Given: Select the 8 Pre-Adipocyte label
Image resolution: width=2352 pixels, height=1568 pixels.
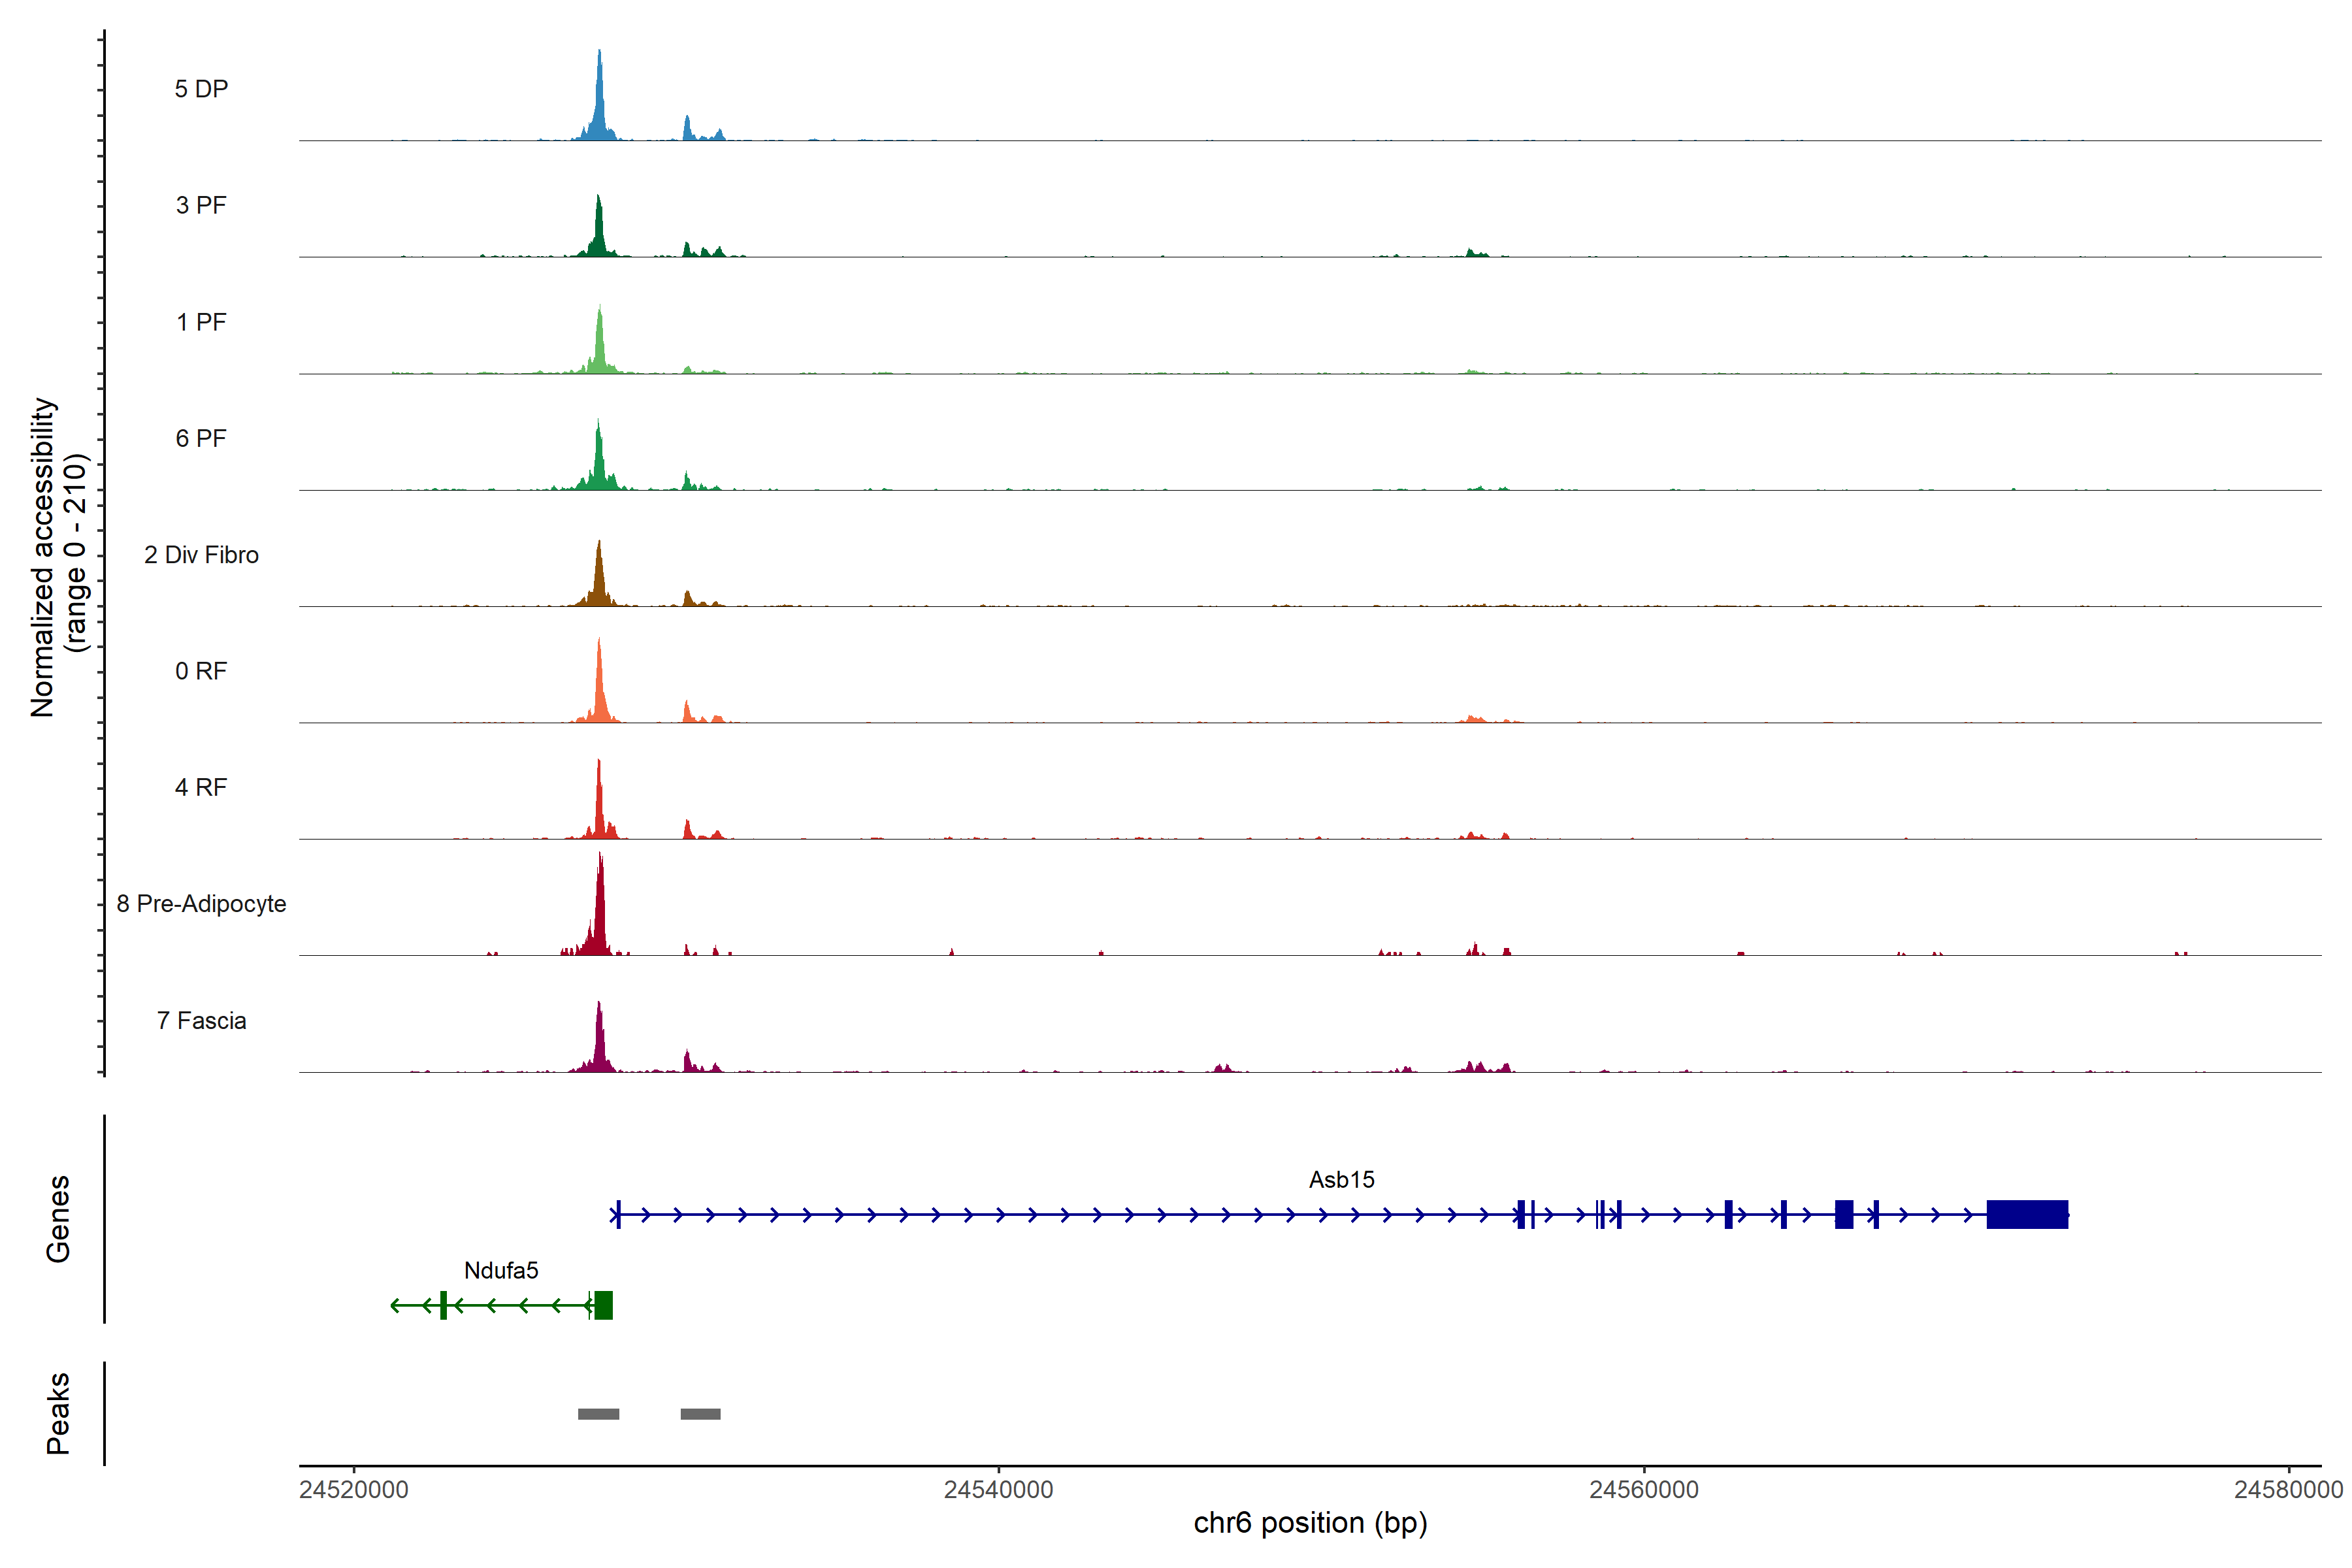Looking at the screenshot, I should (x=201, y=904).
